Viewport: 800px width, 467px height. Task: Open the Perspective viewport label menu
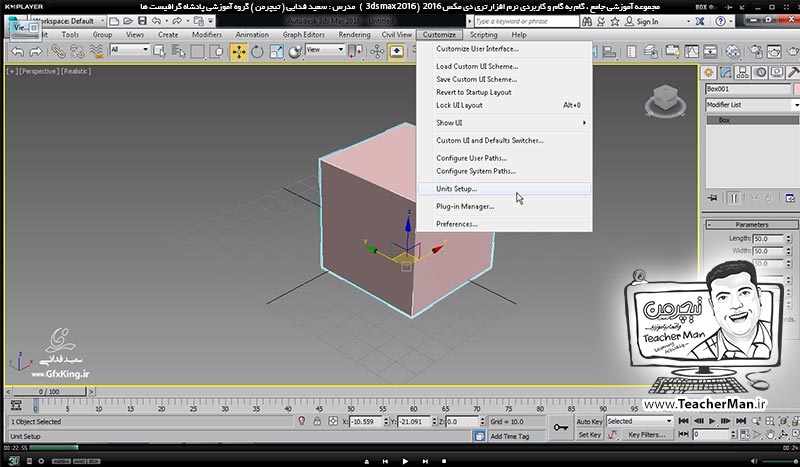(x=39, y=71)
